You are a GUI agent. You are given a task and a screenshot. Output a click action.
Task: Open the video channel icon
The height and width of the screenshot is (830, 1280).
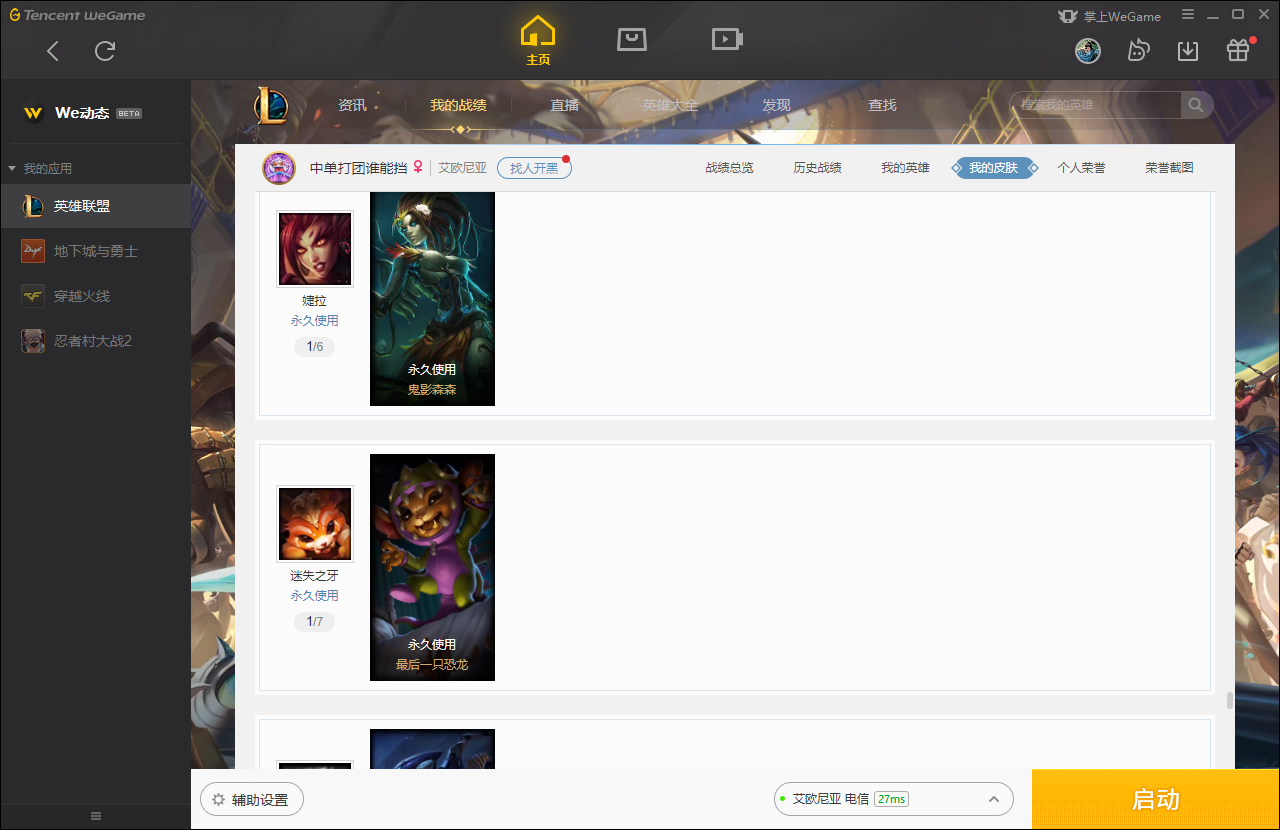(x=727, y=39)
